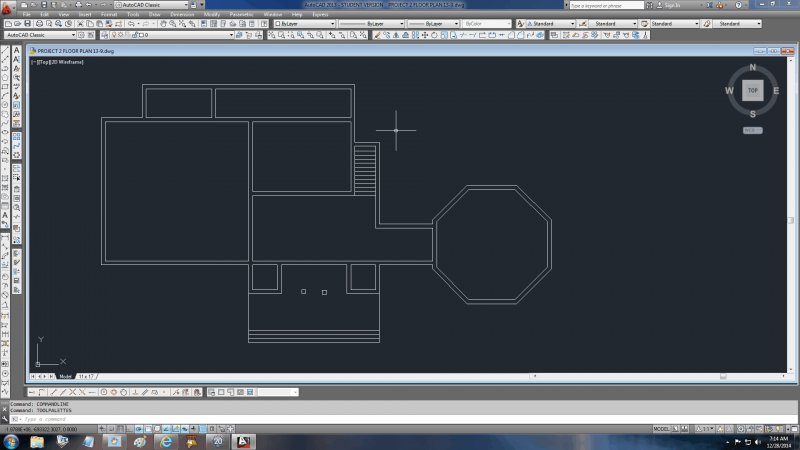Select the Zoom Realtime magnifier
Screen dimensions: 800x450
(172, 23)
